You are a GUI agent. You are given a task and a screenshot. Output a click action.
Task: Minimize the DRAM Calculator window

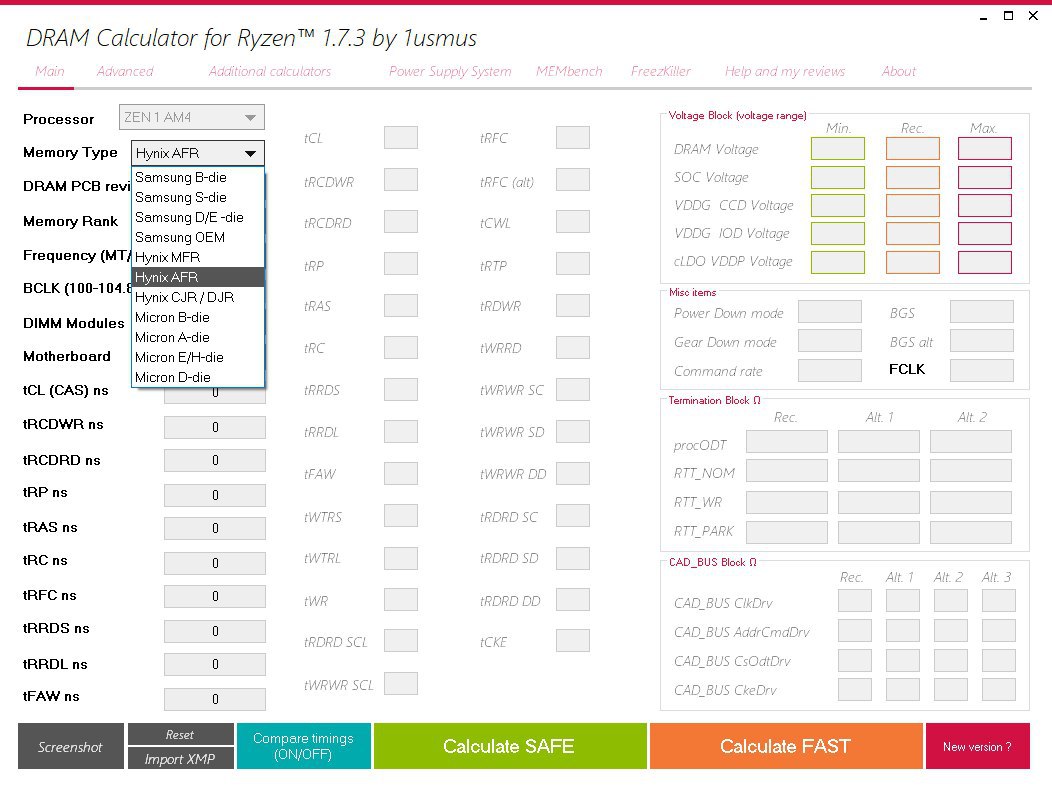(984, 16)
